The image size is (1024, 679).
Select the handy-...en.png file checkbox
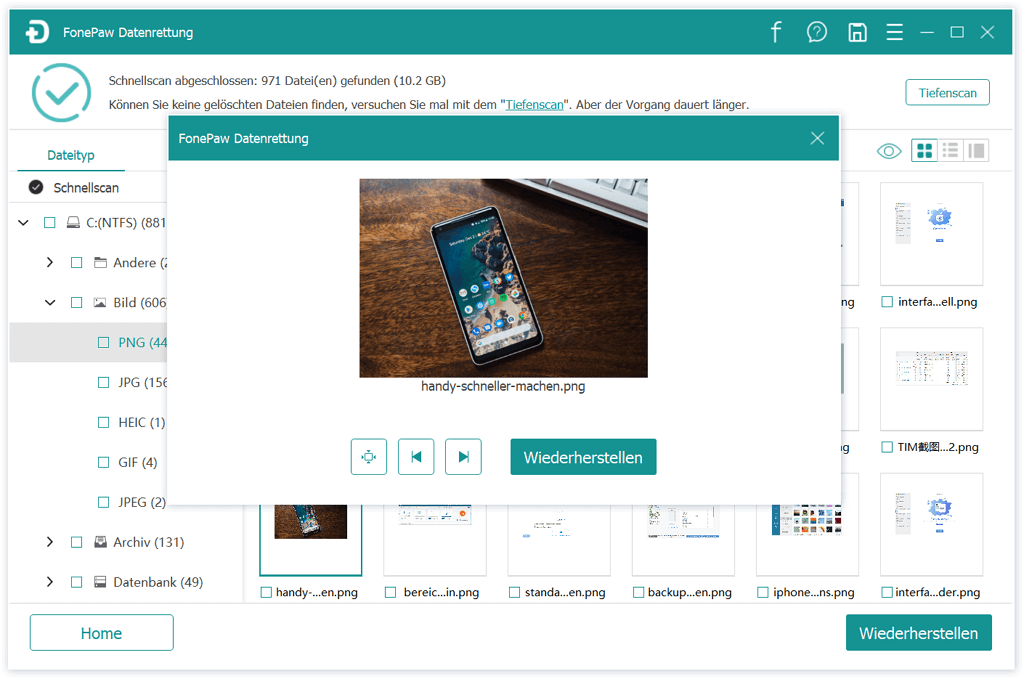click(266, 593)
